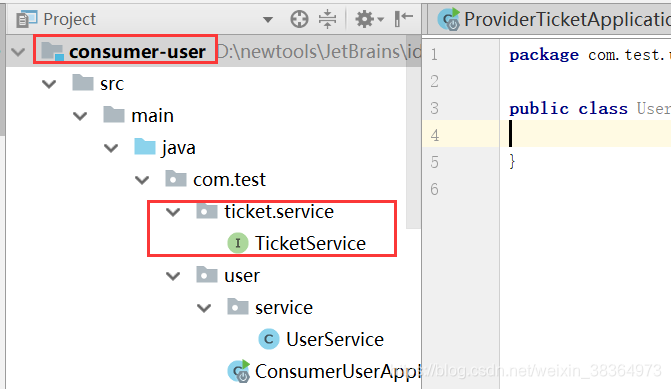Click the Collapse All icon in the Project panel
This screenshot has height=389, width=671.
[327, 19]
